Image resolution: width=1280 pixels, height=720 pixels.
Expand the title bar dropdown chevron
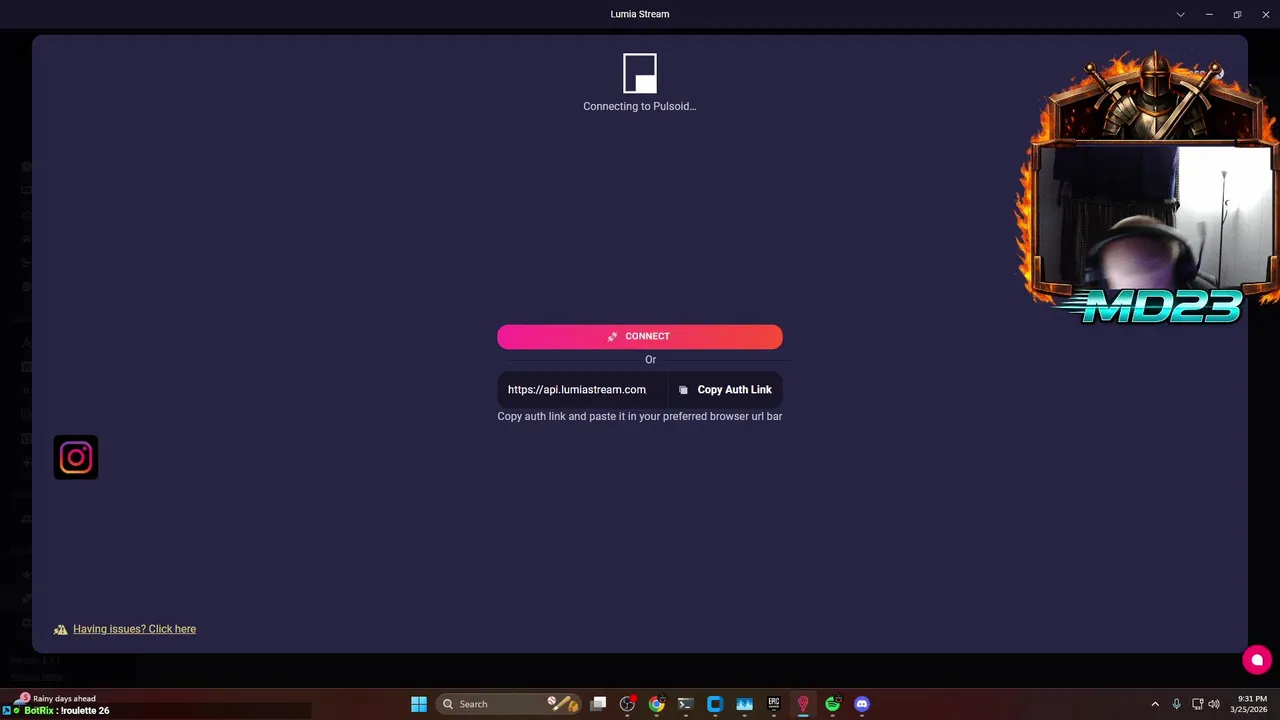click(1181, 14)
